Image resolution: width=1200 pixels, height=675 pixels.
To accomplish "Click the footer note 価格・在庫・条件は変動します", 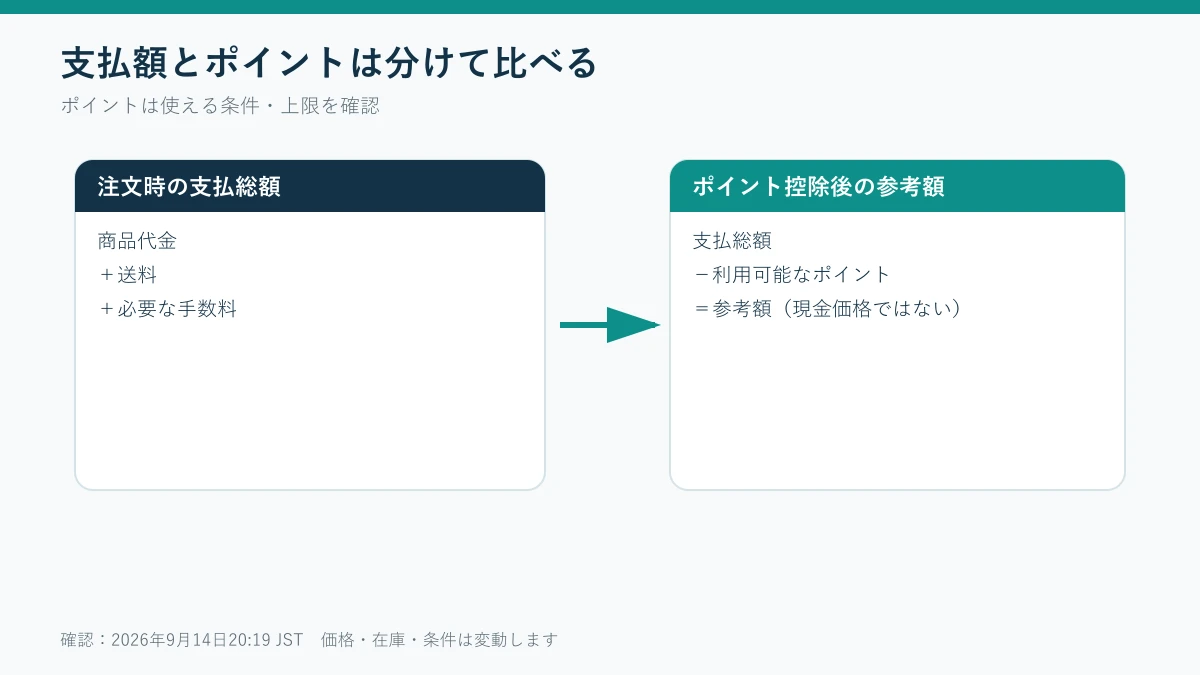I will [x=439, y=640].
